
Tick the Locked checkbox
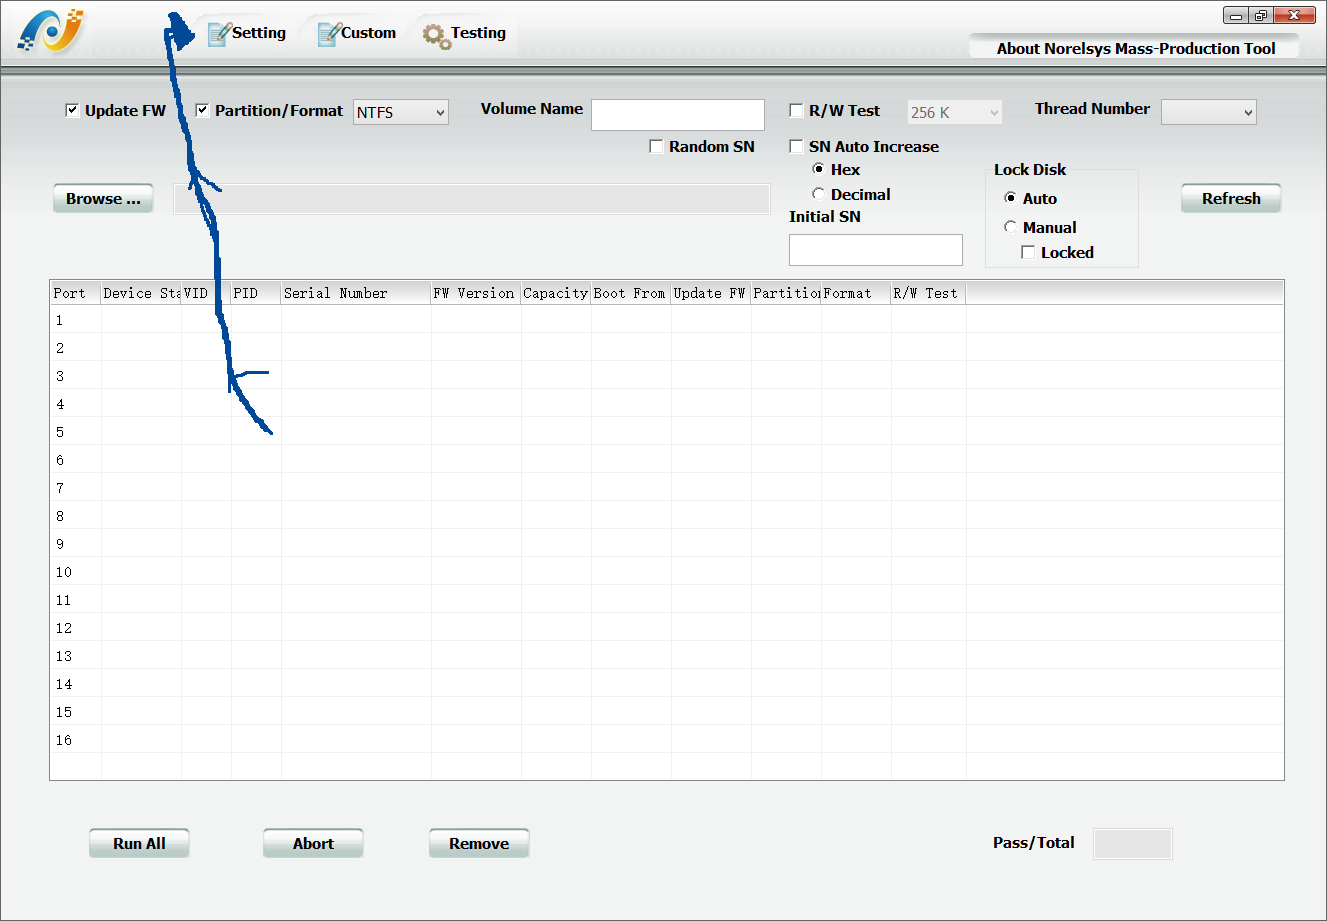pyautogui.click(x=1028, y=252)
